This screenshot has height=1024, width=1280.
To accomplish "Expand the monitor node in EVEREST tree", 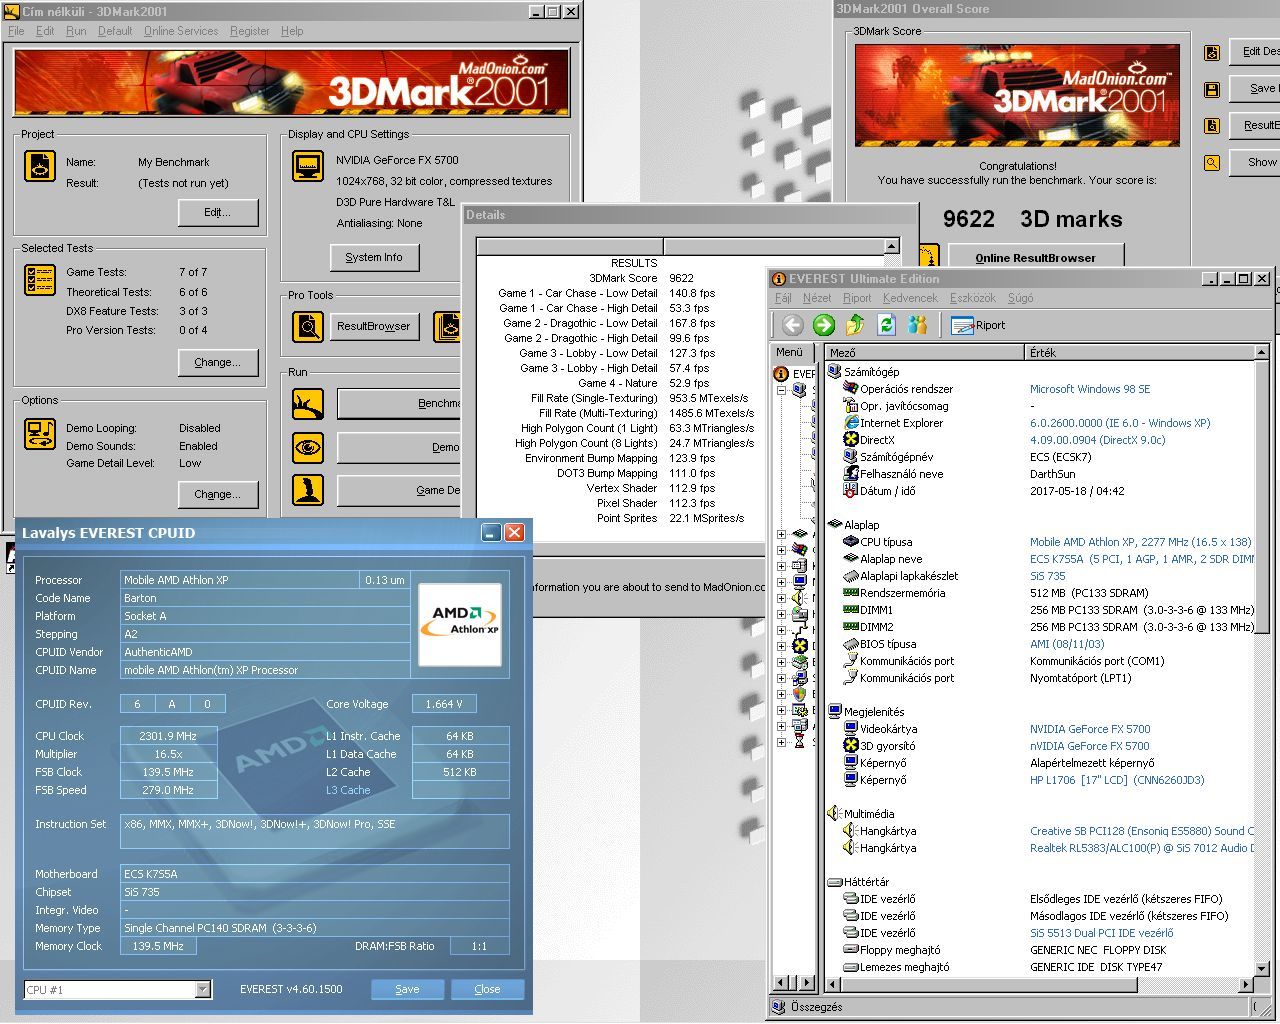I will point(782,583).
